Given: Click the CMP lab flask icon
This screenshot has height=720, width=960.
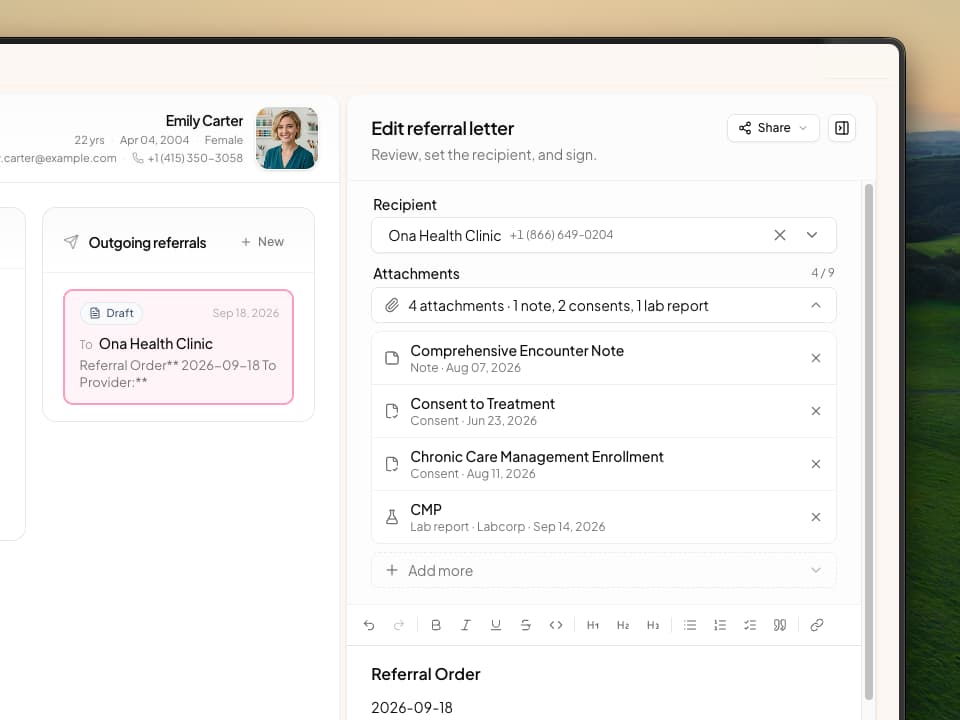Looking at the screenshot, I should [x=392, y=517].
